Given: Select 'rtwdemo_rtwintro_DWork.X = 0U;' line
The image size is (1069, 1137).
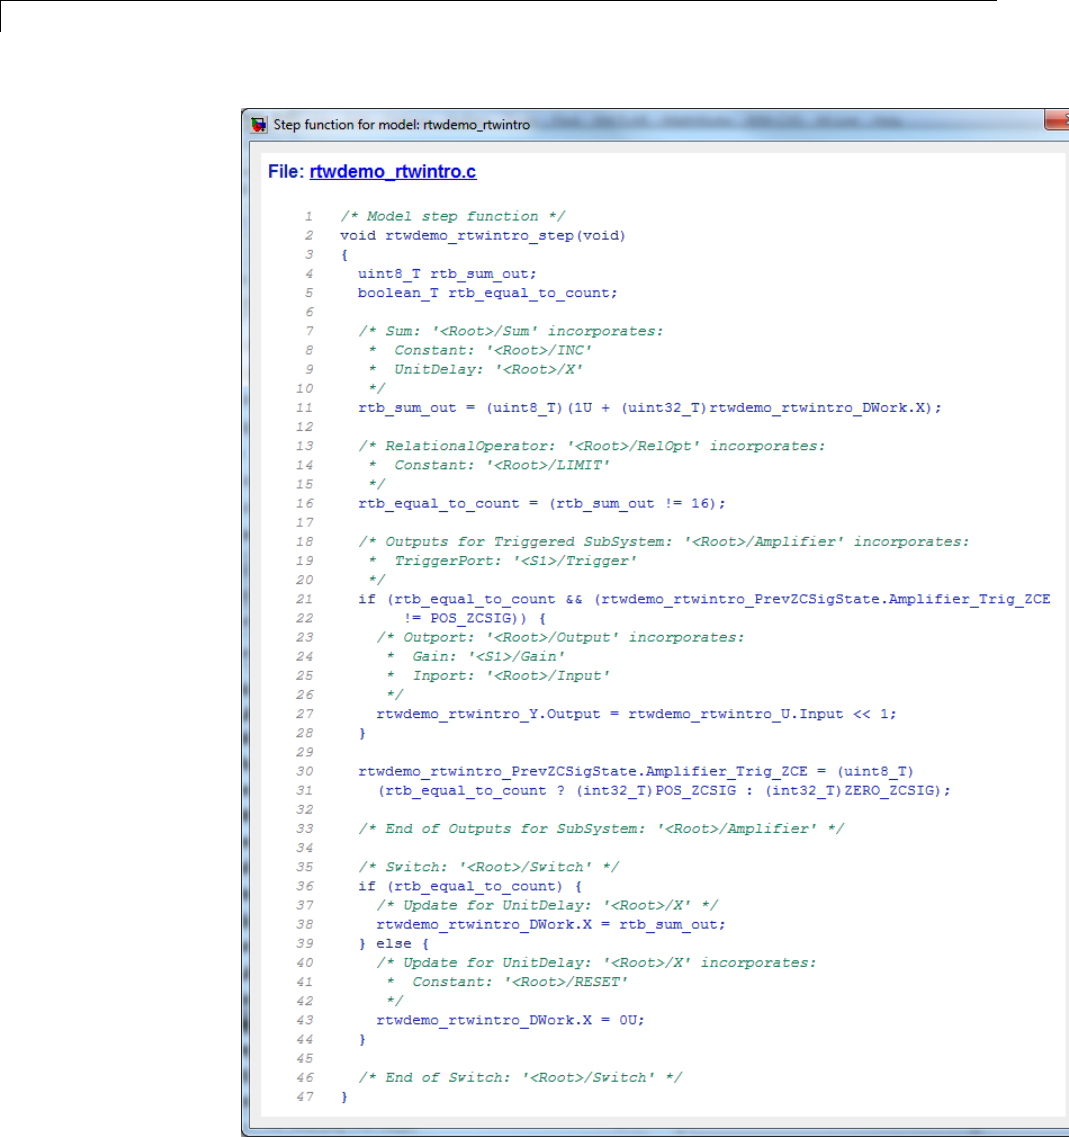Looking at the screenshot, I should tap(510, 1020).
